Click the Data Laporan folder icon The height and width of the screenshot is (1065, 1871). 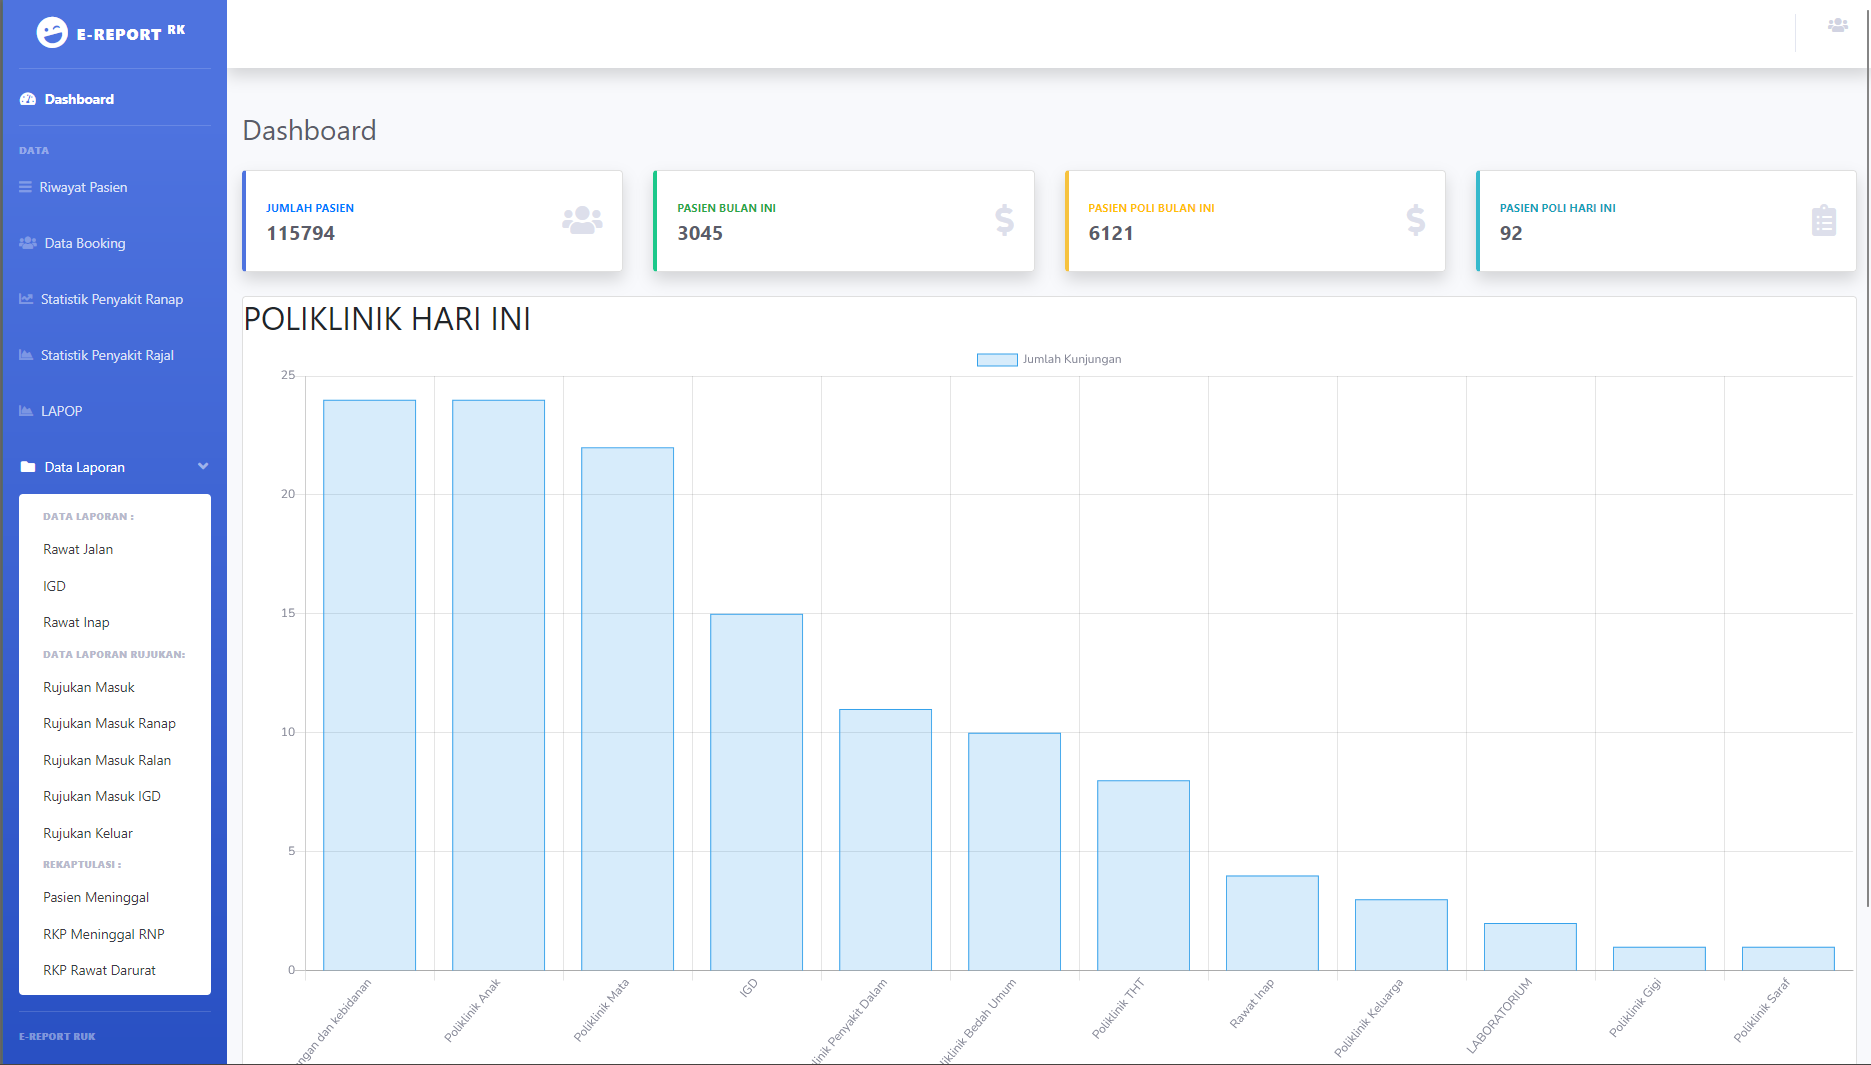point(28,467)
